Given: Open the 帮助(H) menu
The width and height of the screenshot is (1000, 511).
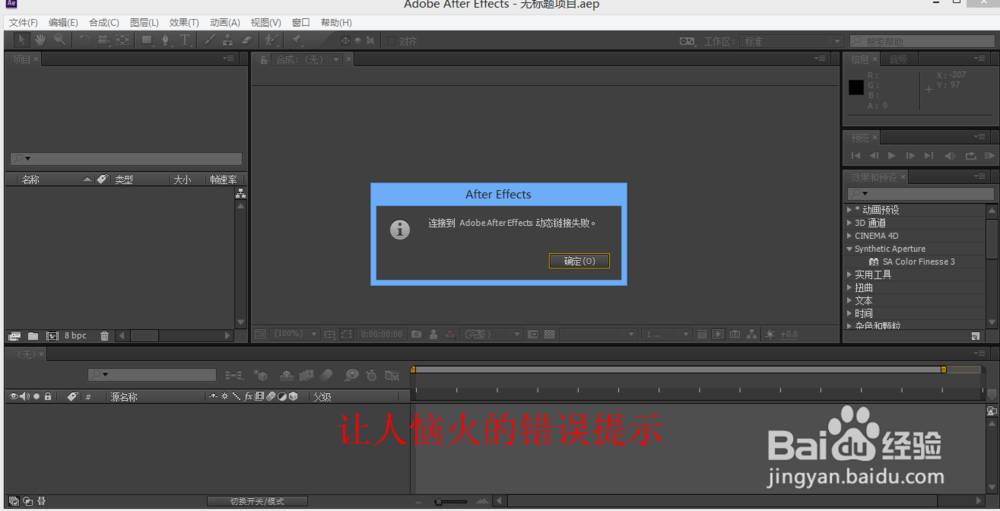Looking at the screenshot, I should (x=336, y=23).
